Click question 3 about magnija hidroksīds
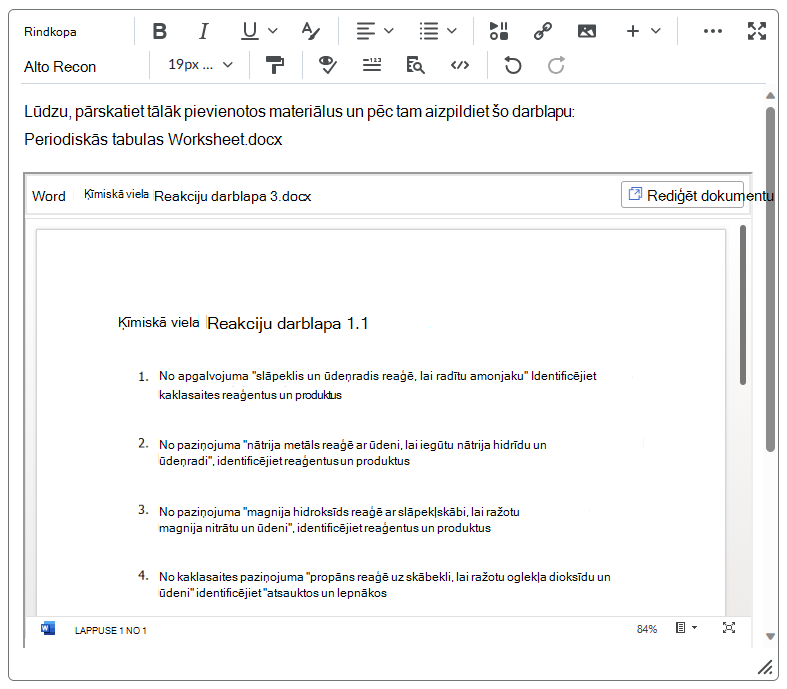The height and width of the screenshot is (689, 787). point(339,520)
